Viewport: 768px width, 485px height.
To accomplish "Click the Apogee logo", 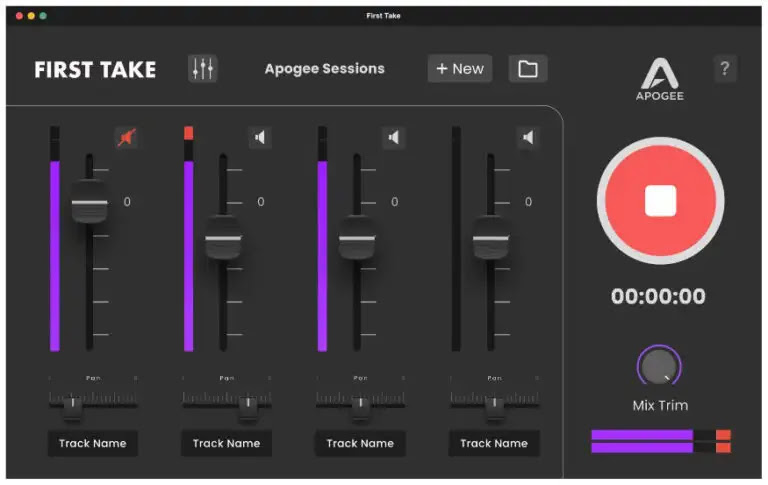I will (x=659, y=78).
